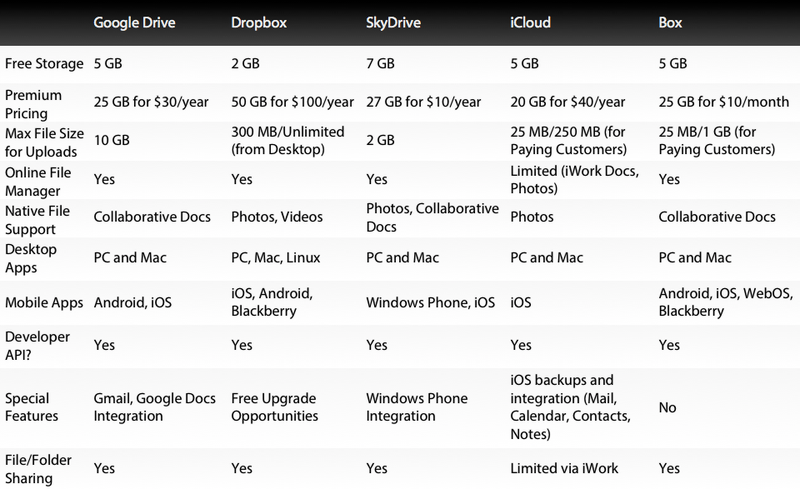Click the iOS backups and integration cell
Screen dimensions: 800x489
570,407
